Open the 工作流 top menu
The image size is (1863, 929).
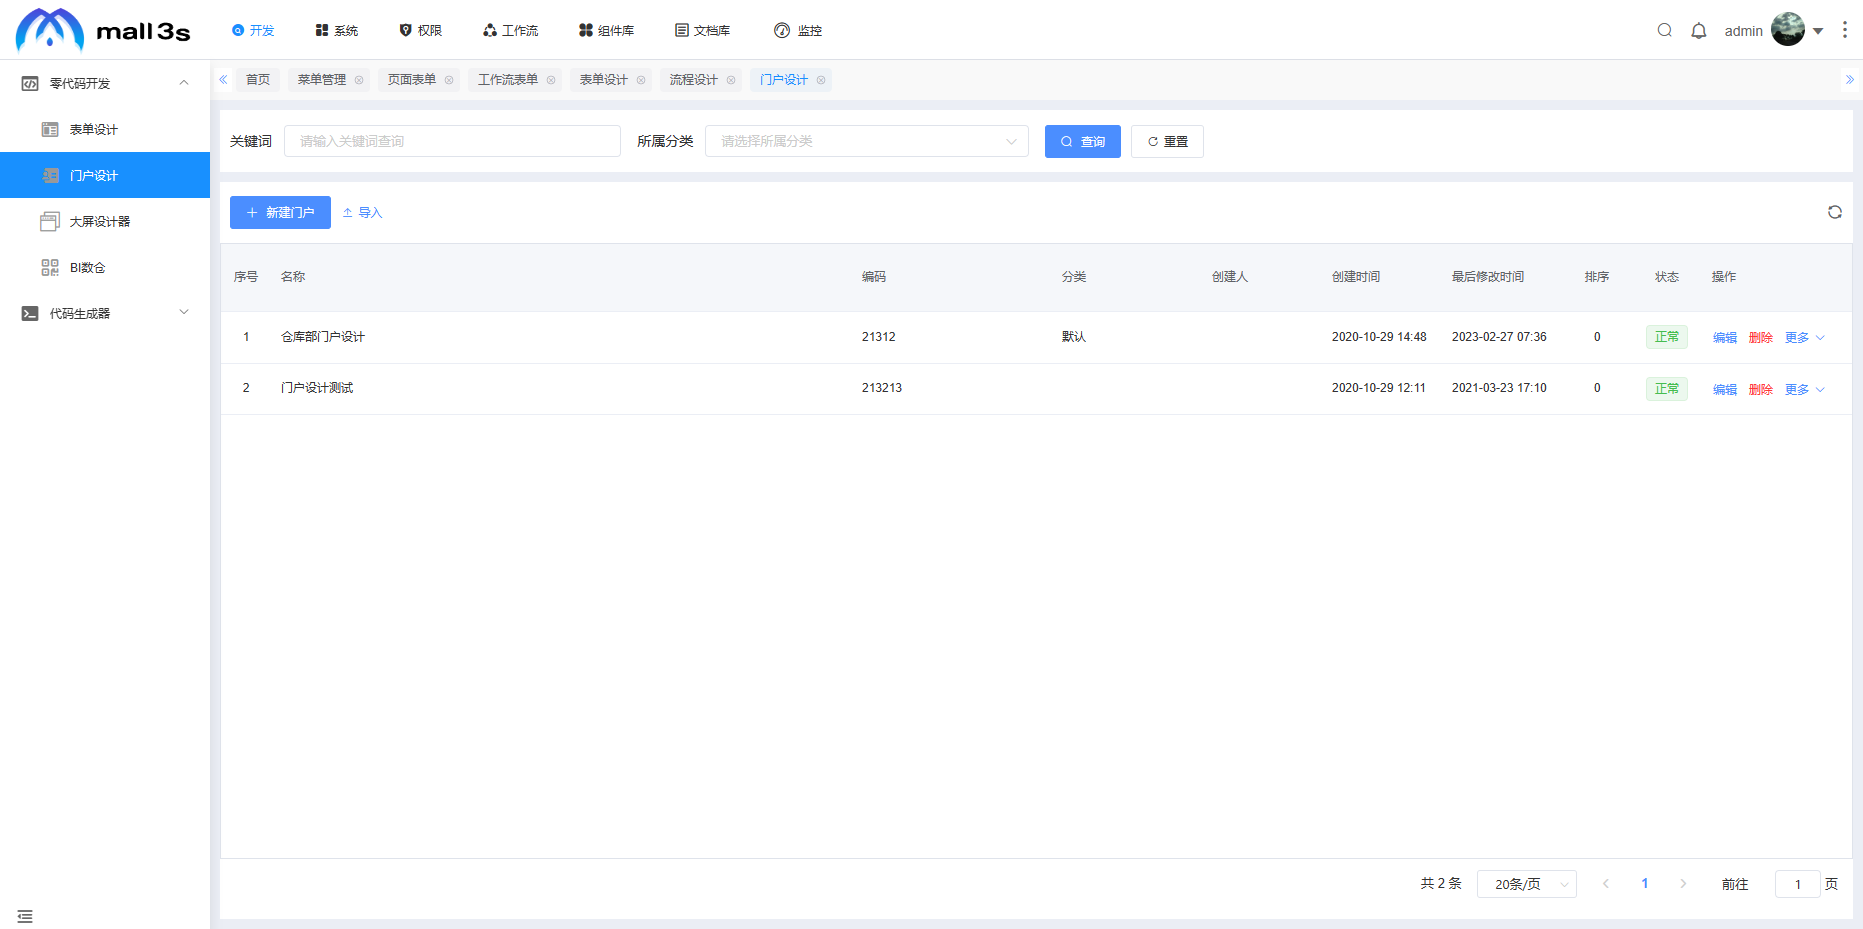tap(511, 31)
